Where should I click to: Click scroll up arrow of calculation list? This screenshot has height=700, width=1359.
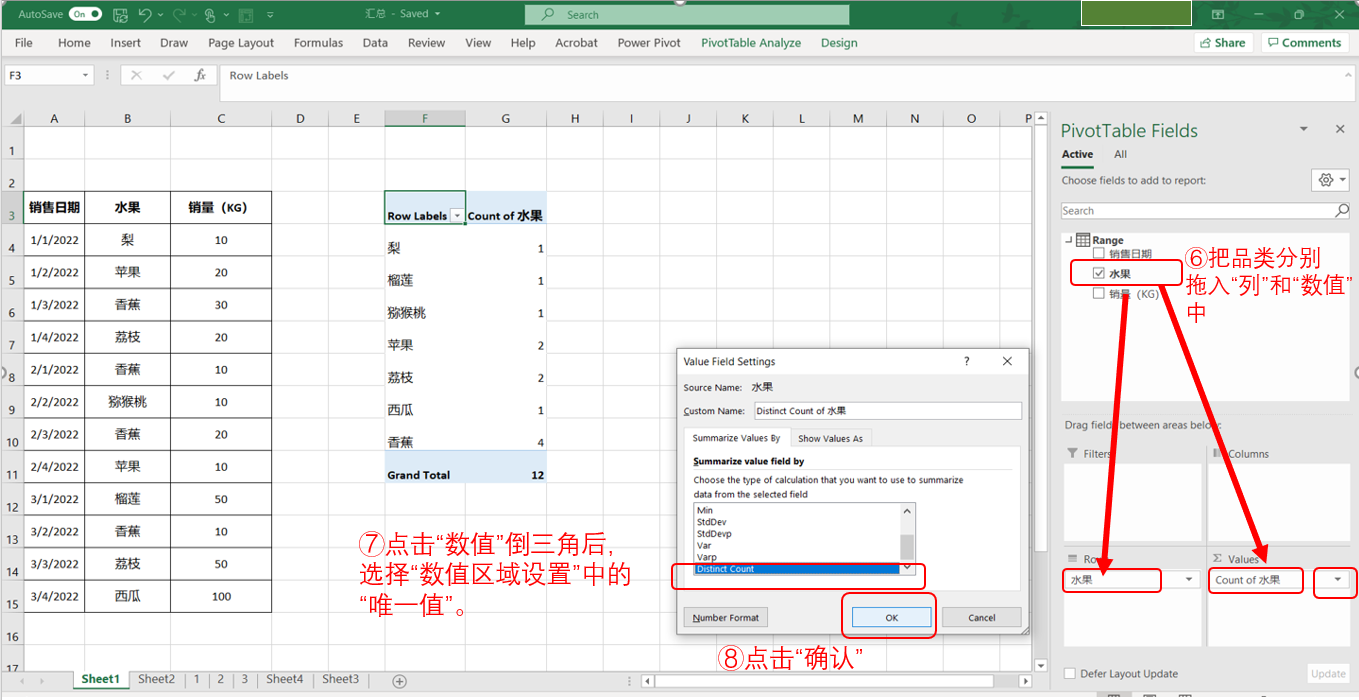point(907,510)
